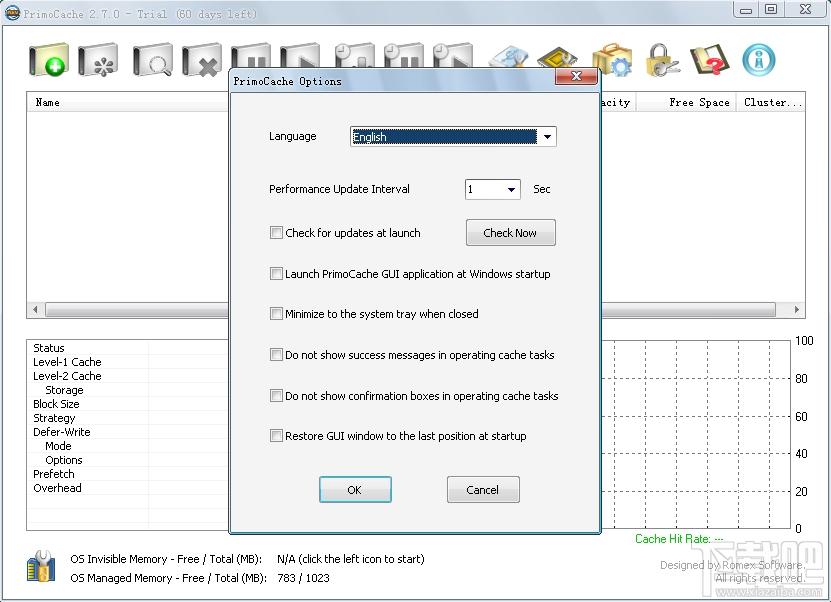Screen dimensions: 831x602
Task: Click the Defer-Write row
Action: tap(128, 432)
